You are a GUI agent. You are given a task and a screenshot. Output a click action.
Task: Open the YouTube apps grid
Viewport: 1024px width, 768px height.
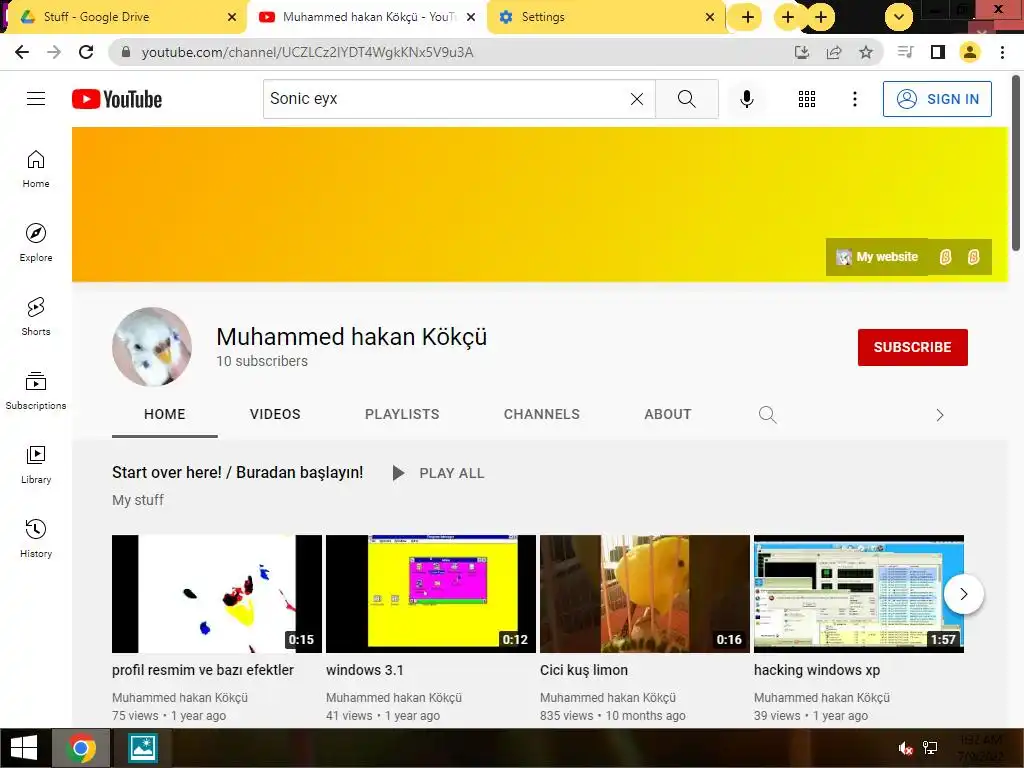pyautogui.click(x=807, y=99)
